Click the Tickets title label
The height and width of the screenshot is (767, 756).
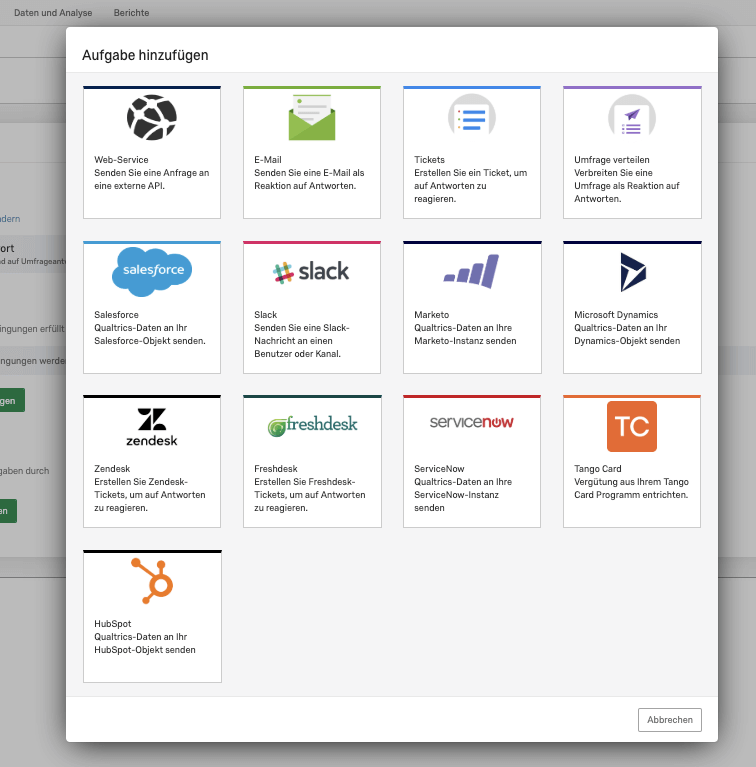click(x=429, y=159)
